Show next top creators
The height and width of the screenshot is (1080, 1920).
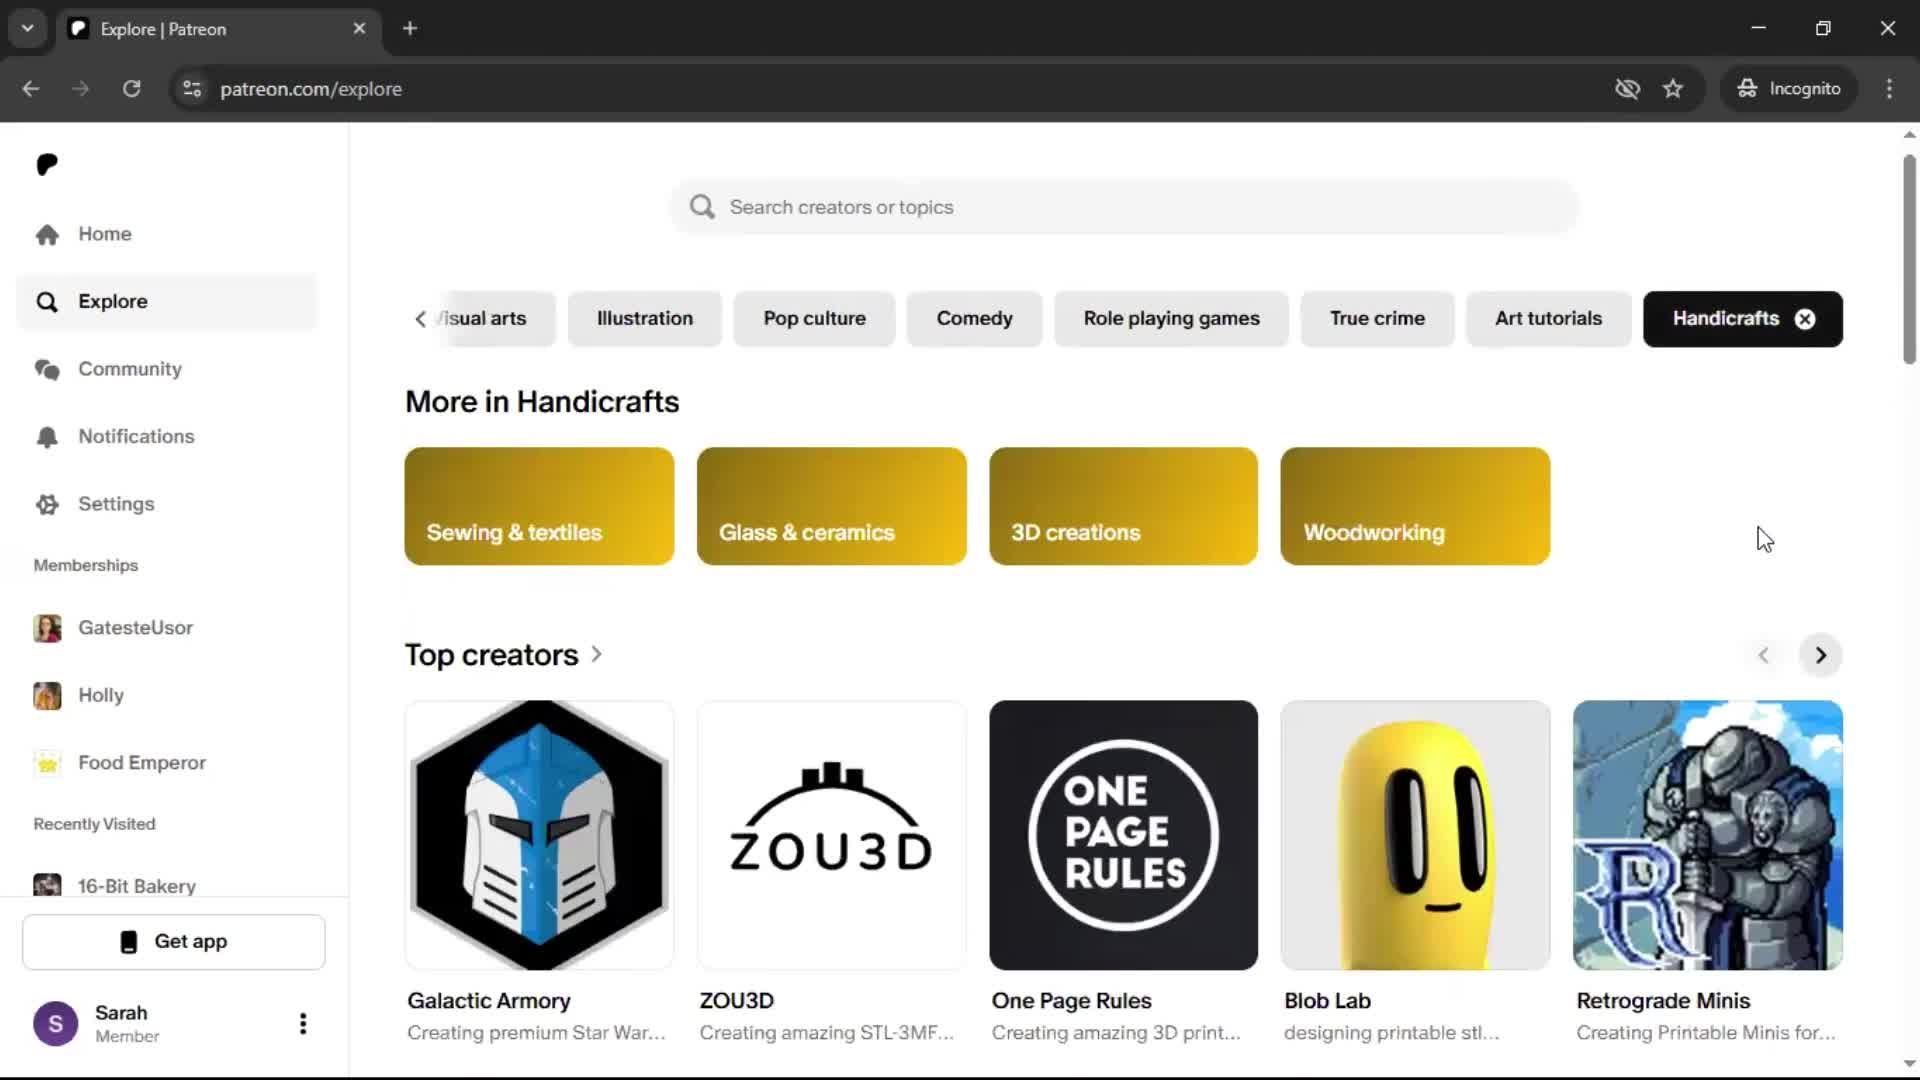tap(1820, 655)
